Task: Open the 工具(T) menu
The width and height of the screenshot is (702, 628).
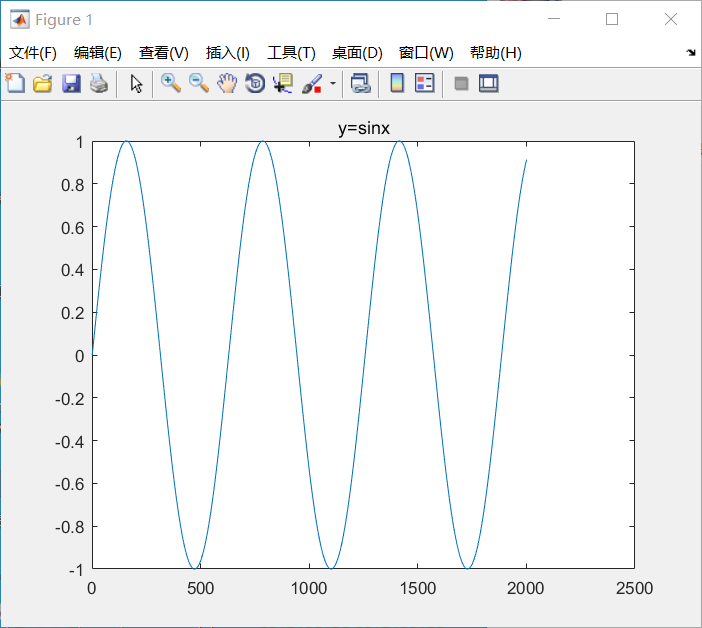Action: coord(291,53)
